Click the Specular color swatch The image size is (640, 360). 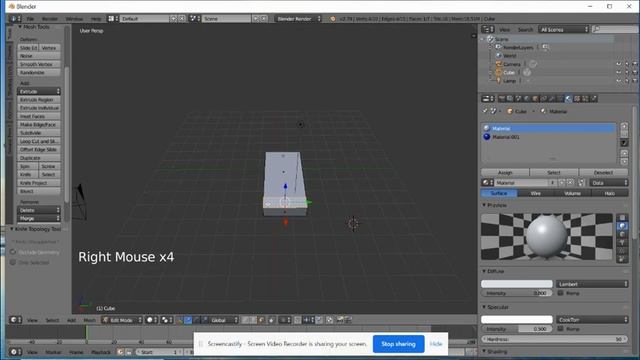(x=517, y=320)
